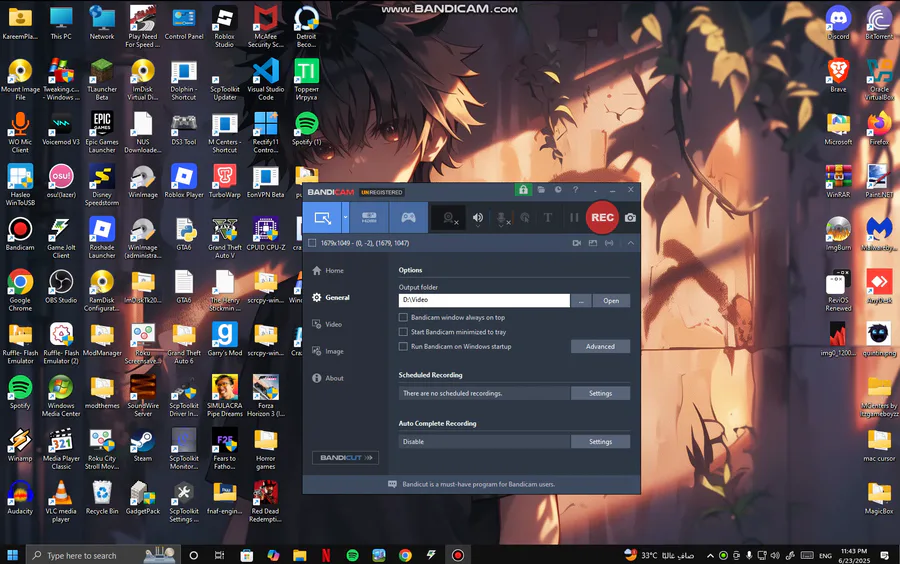
Task: Open the Windows Start menu
Action: (x=13, y=555)
